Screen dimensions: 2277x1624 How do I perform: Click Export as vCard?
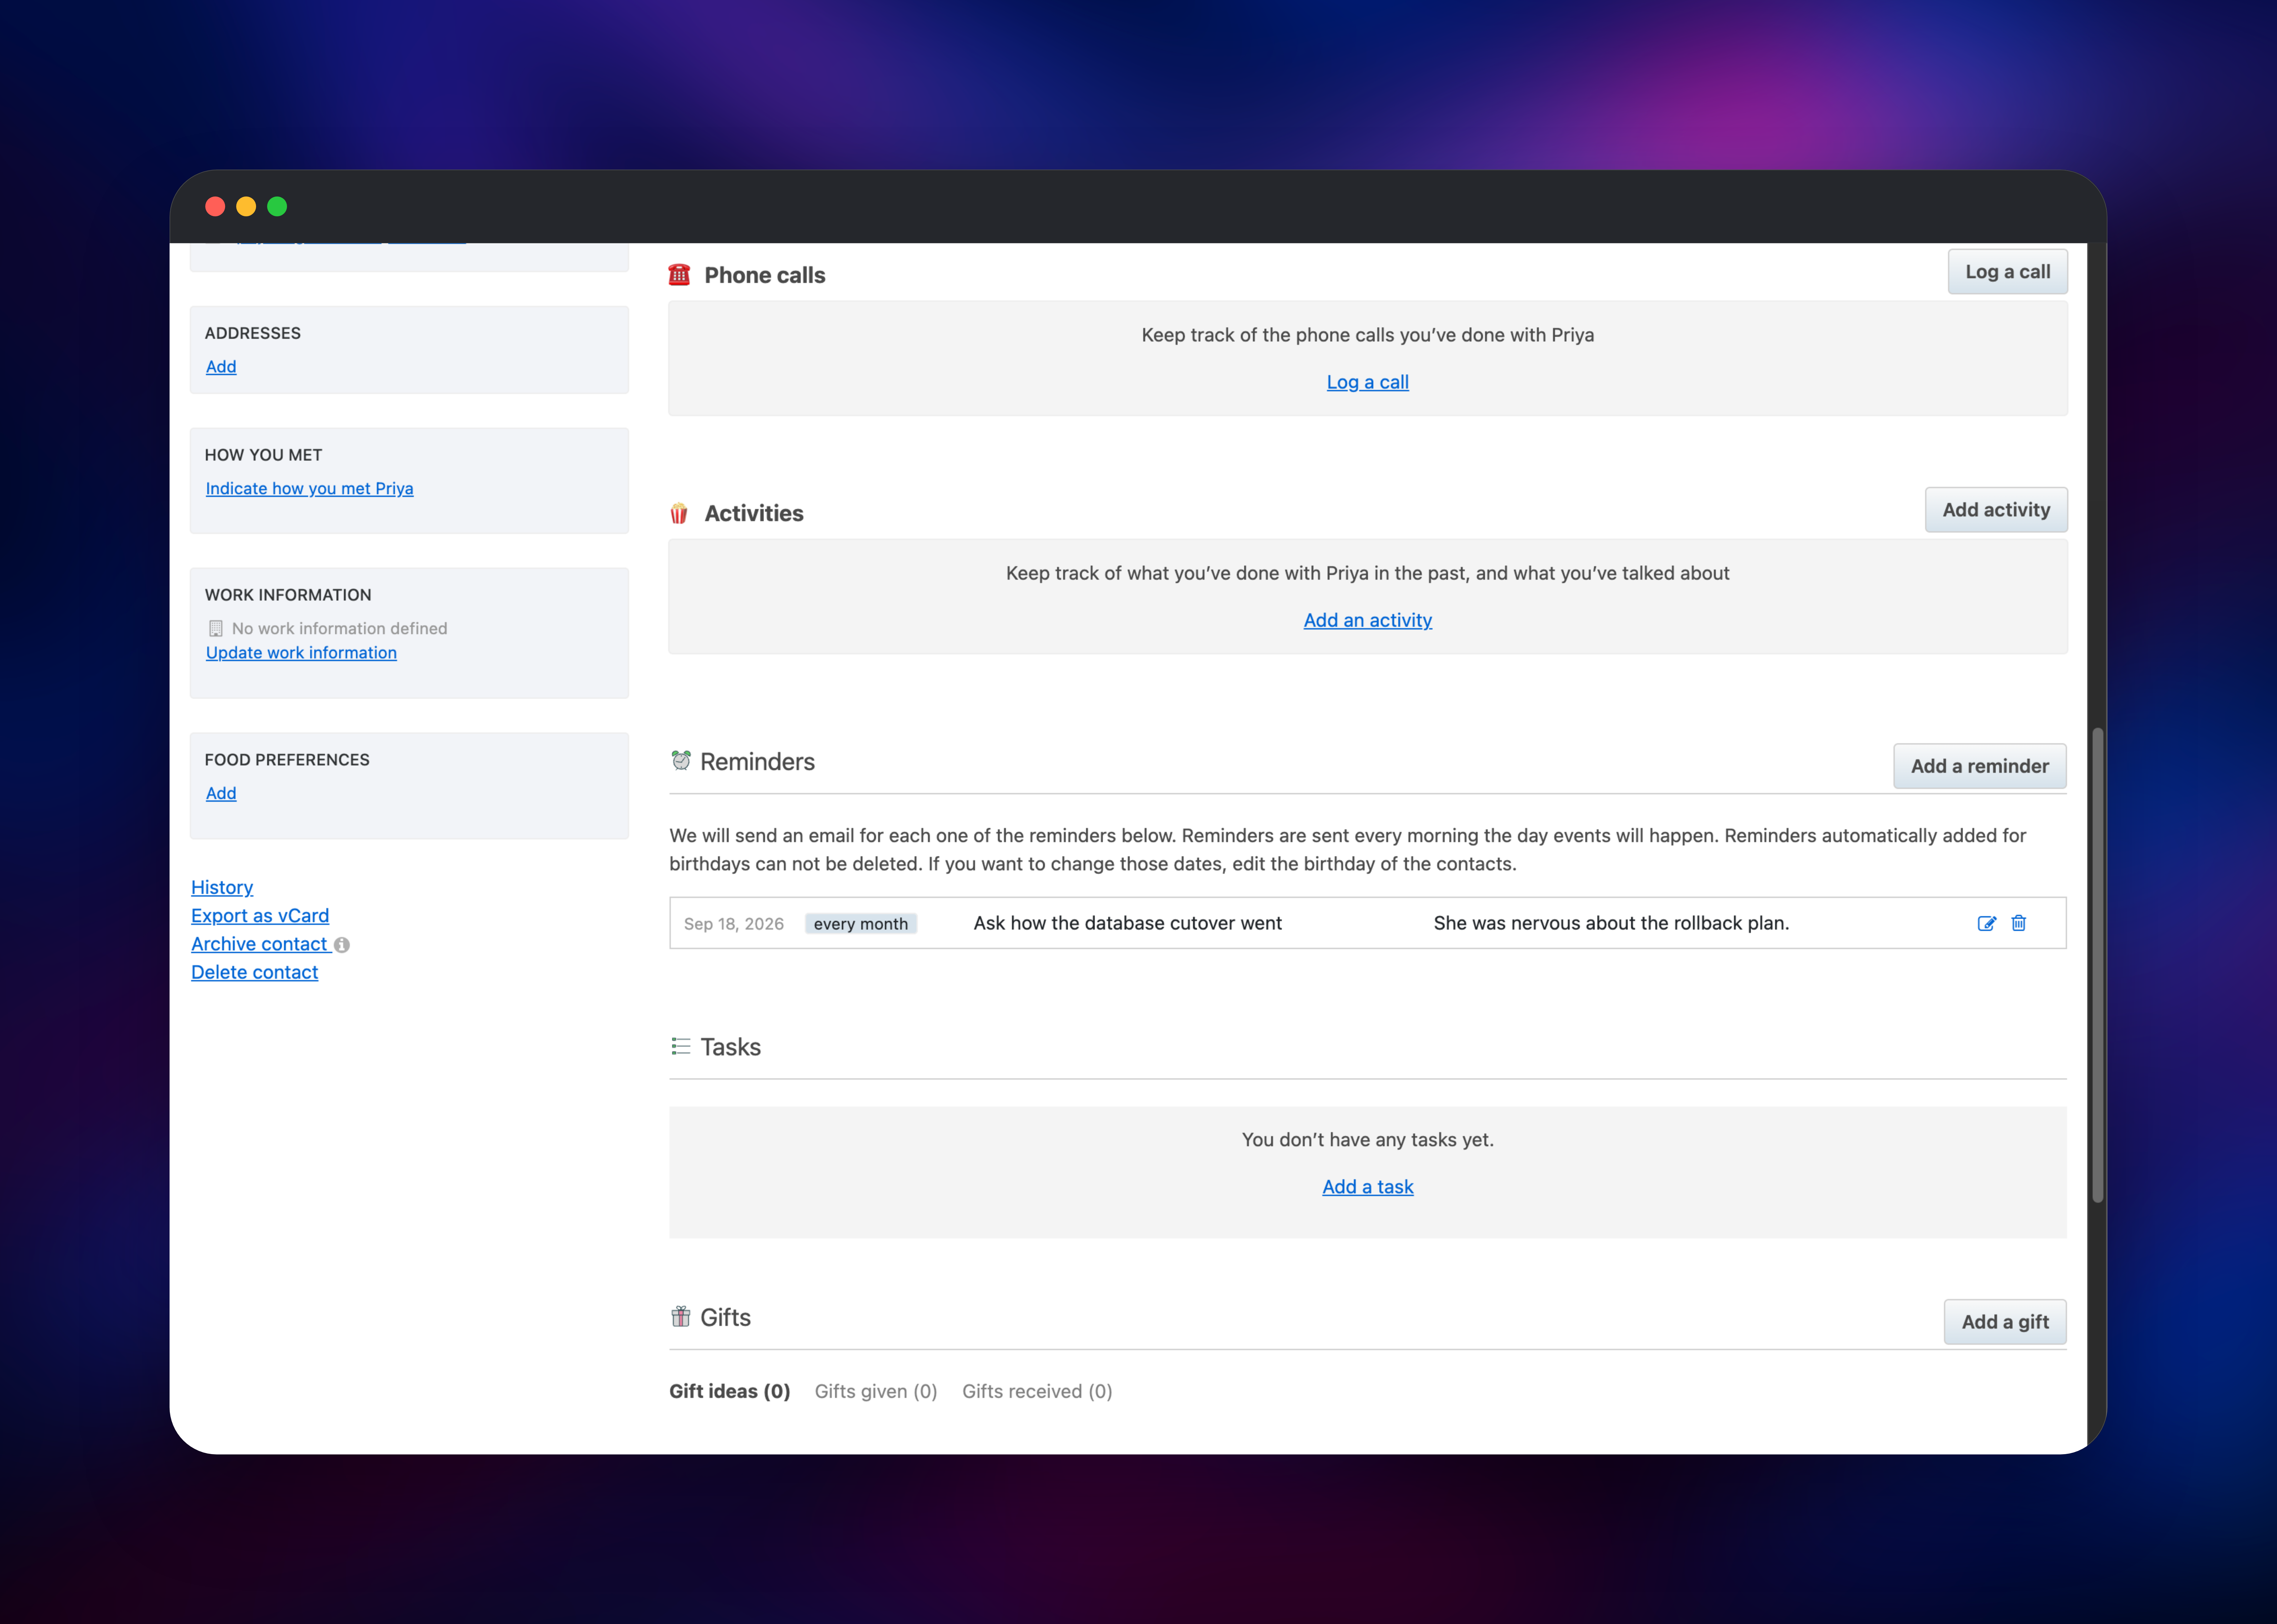click(x=260, y=916)
